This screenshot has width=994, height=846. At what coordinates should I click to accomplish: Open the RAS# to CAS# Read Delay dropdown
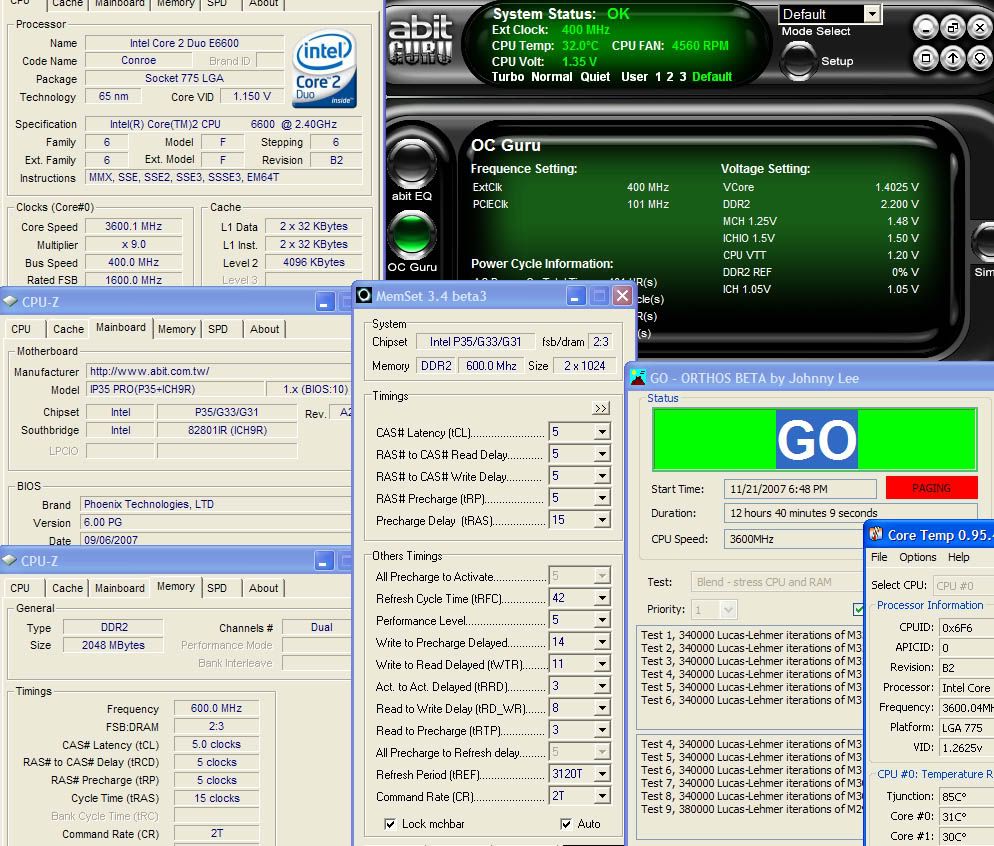click(x=602, y=454)
